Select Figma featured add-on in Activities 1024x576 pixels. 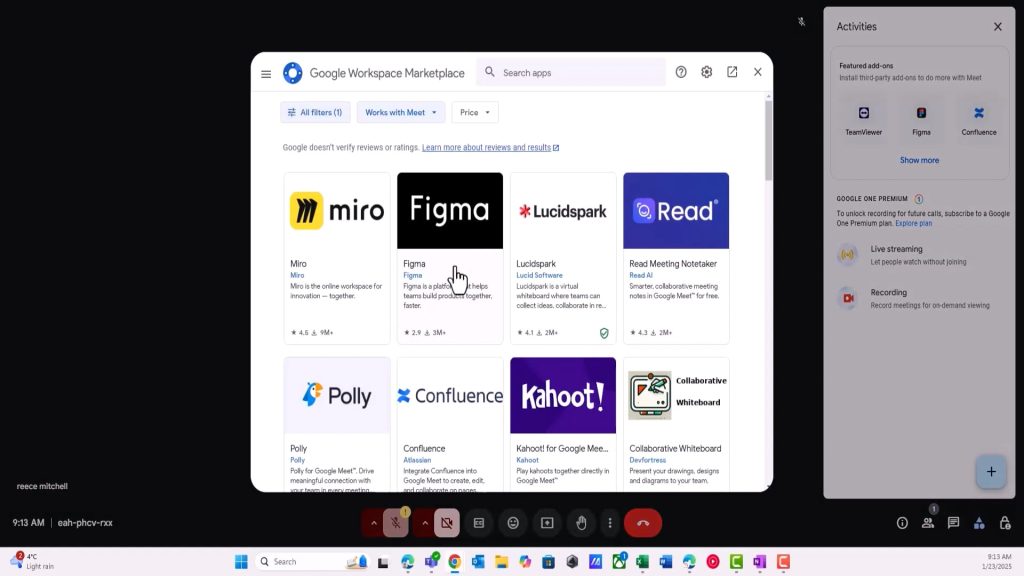[x=921, y=120]
